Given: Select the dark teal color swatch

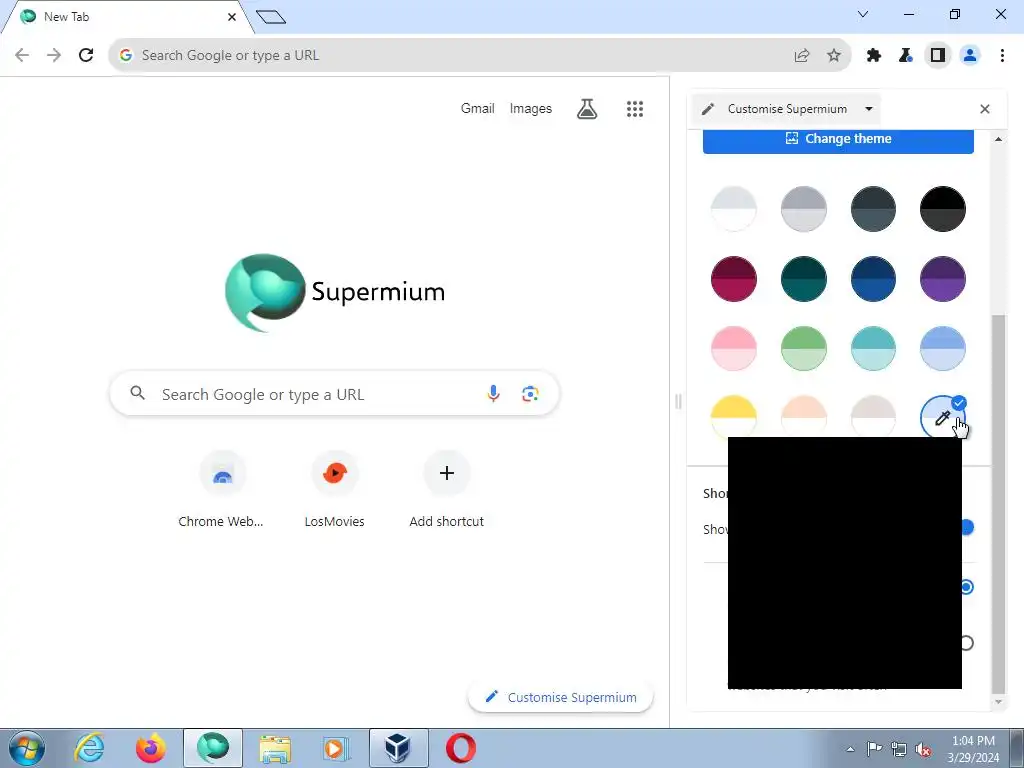Looking at the screenshot, I should tap(804, 279).
